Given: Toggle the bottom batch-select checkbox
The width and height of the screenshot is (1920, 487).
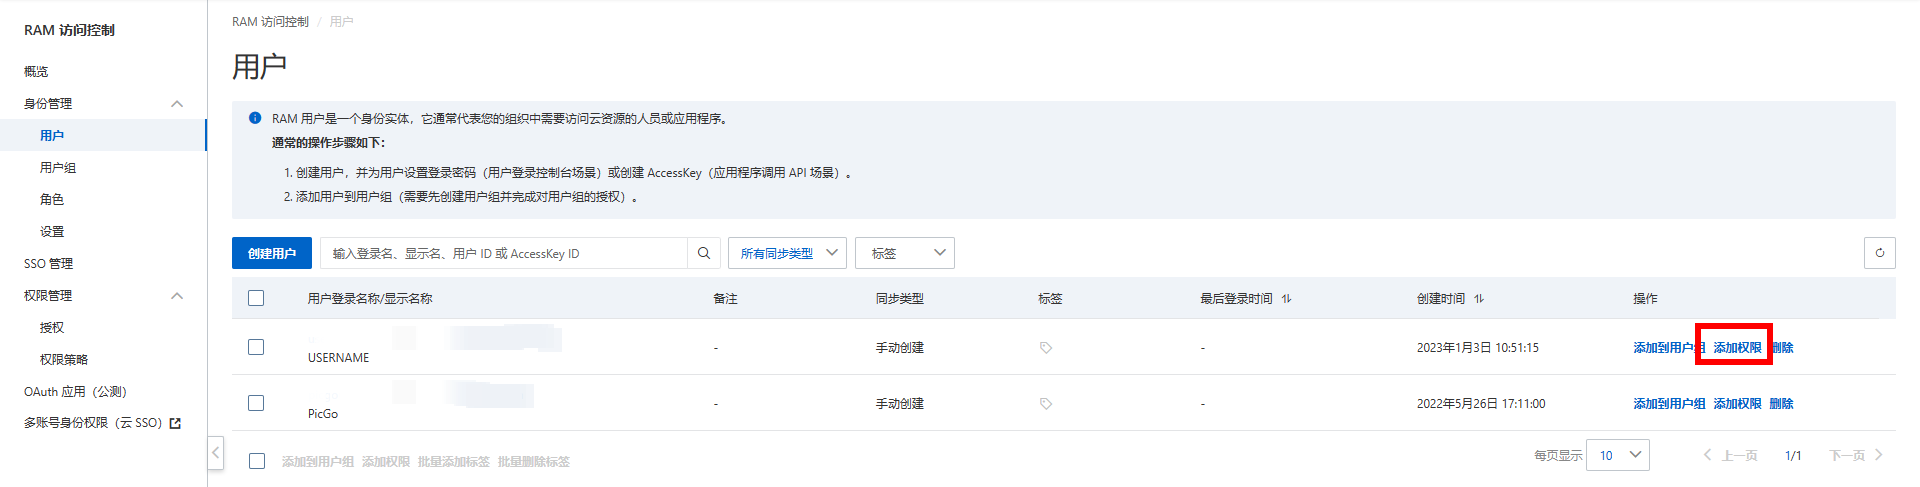Looking at the screenshot, I should [x=257, y=461].
